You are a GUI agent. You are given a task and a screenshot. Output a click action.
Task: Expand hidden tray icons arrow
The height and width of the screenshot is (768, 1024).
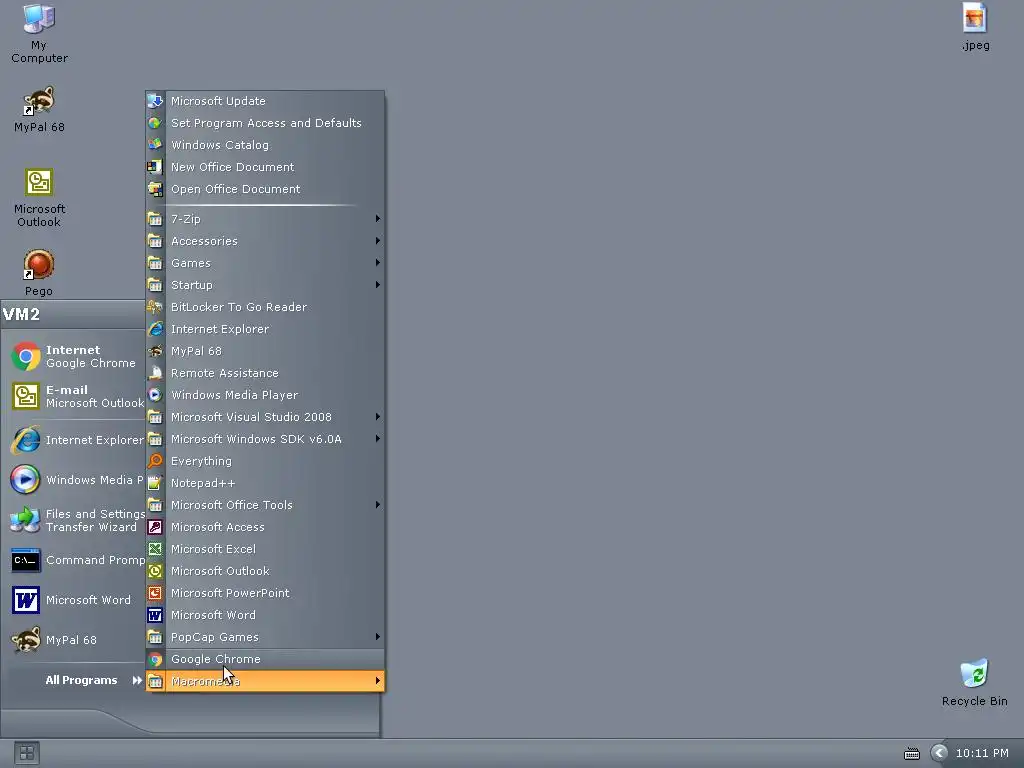(938, 753)
